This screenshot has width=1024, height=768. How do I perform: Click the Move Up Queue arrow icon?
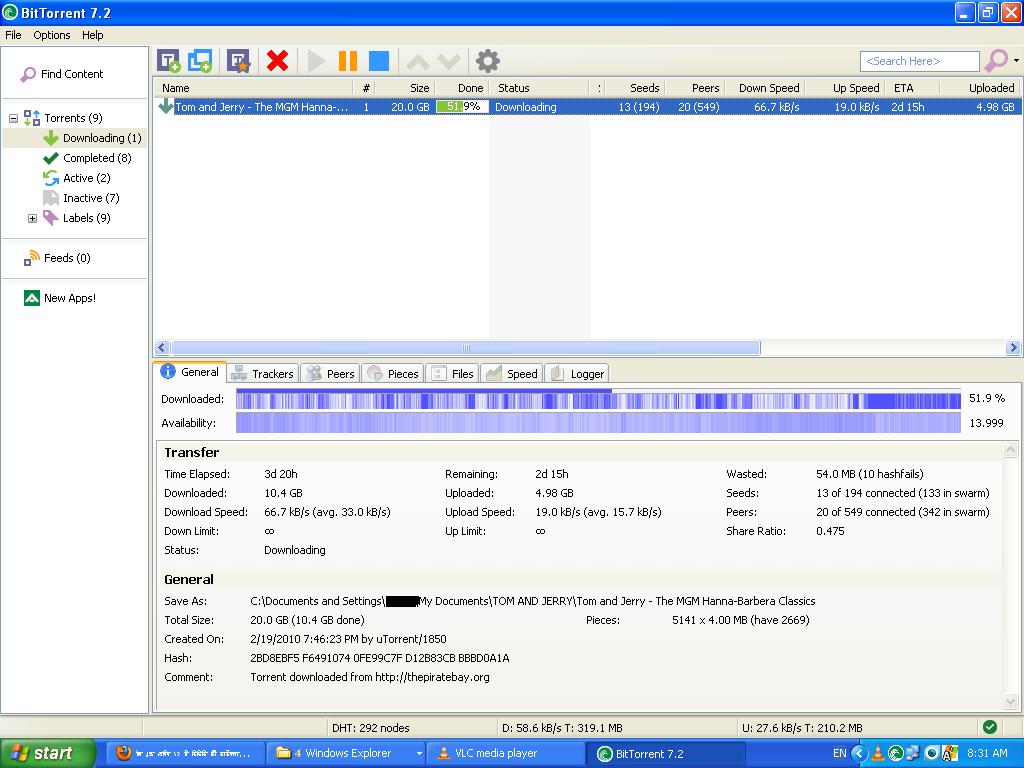point(418,62)
